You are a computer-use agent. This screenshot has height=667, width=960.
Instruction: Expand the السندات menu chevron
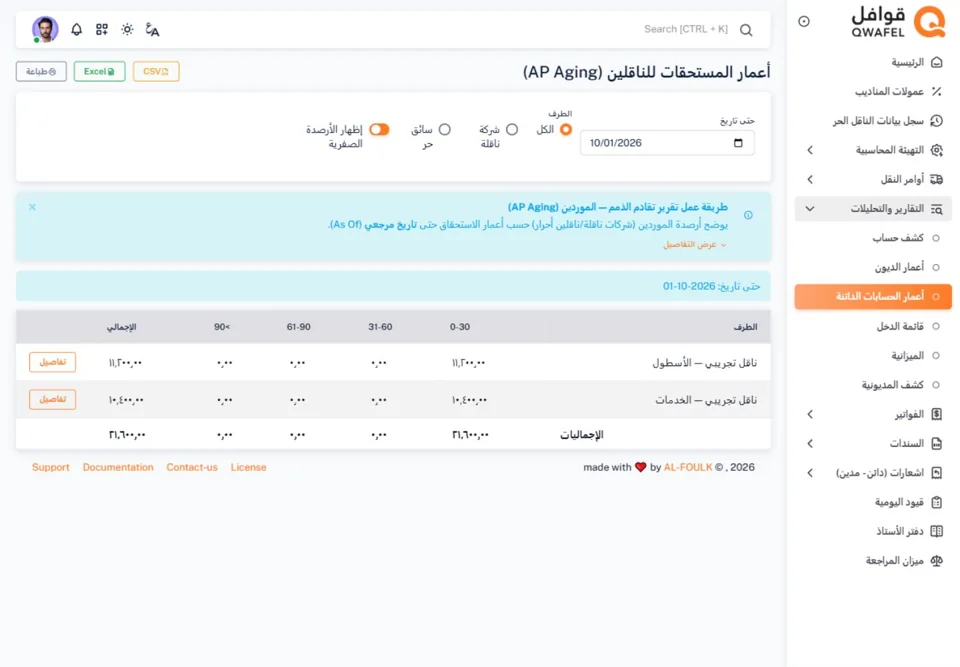point(810,443)
